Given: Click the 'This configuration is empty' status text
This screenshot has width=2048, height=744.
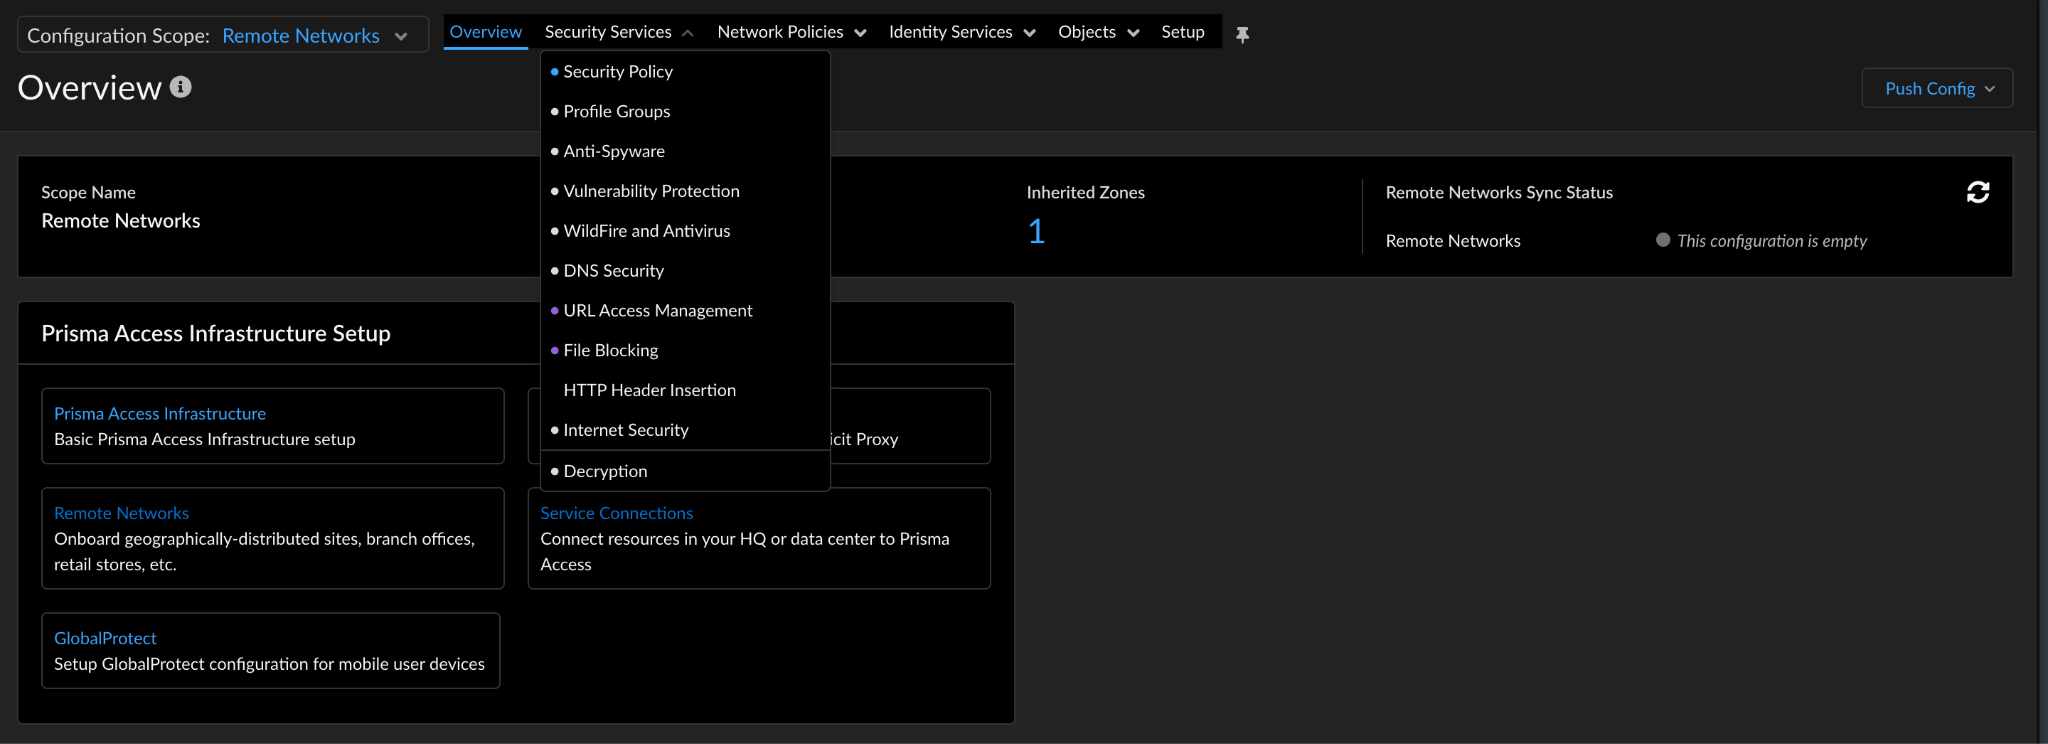Looking at the screenshot, I should click(1771, 241).
